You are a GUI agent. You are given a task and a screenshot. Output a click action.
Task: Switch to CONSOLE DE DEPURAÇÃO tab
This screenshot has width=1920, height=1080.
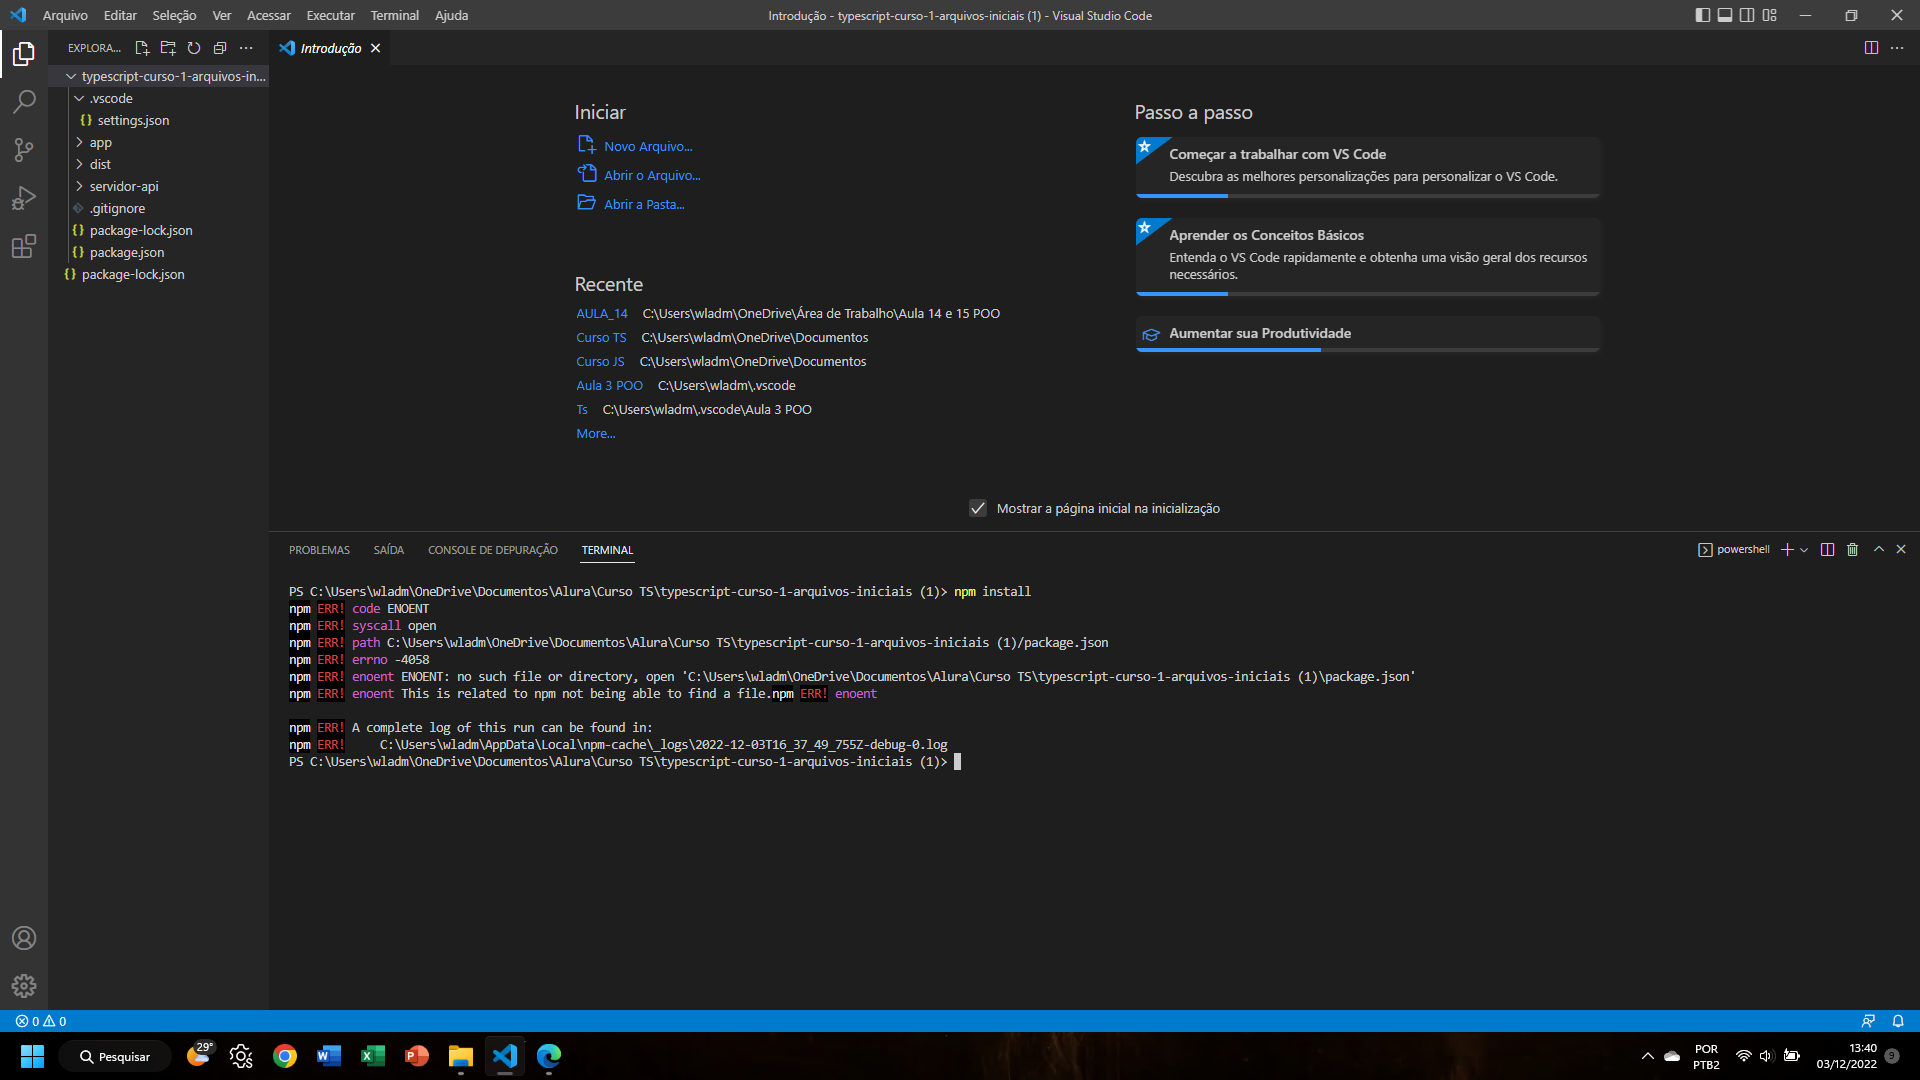pos(493,550)
